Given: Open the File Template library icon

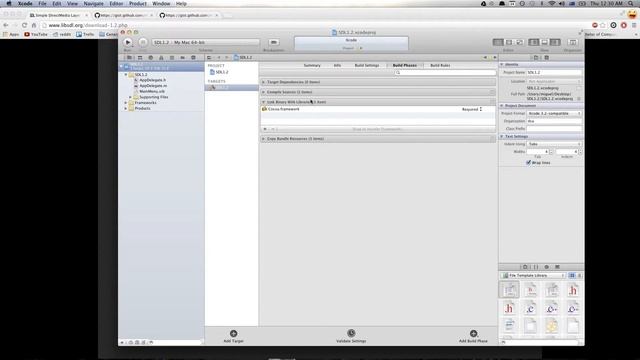Looking at the screenshot, I should pos(525,267).
